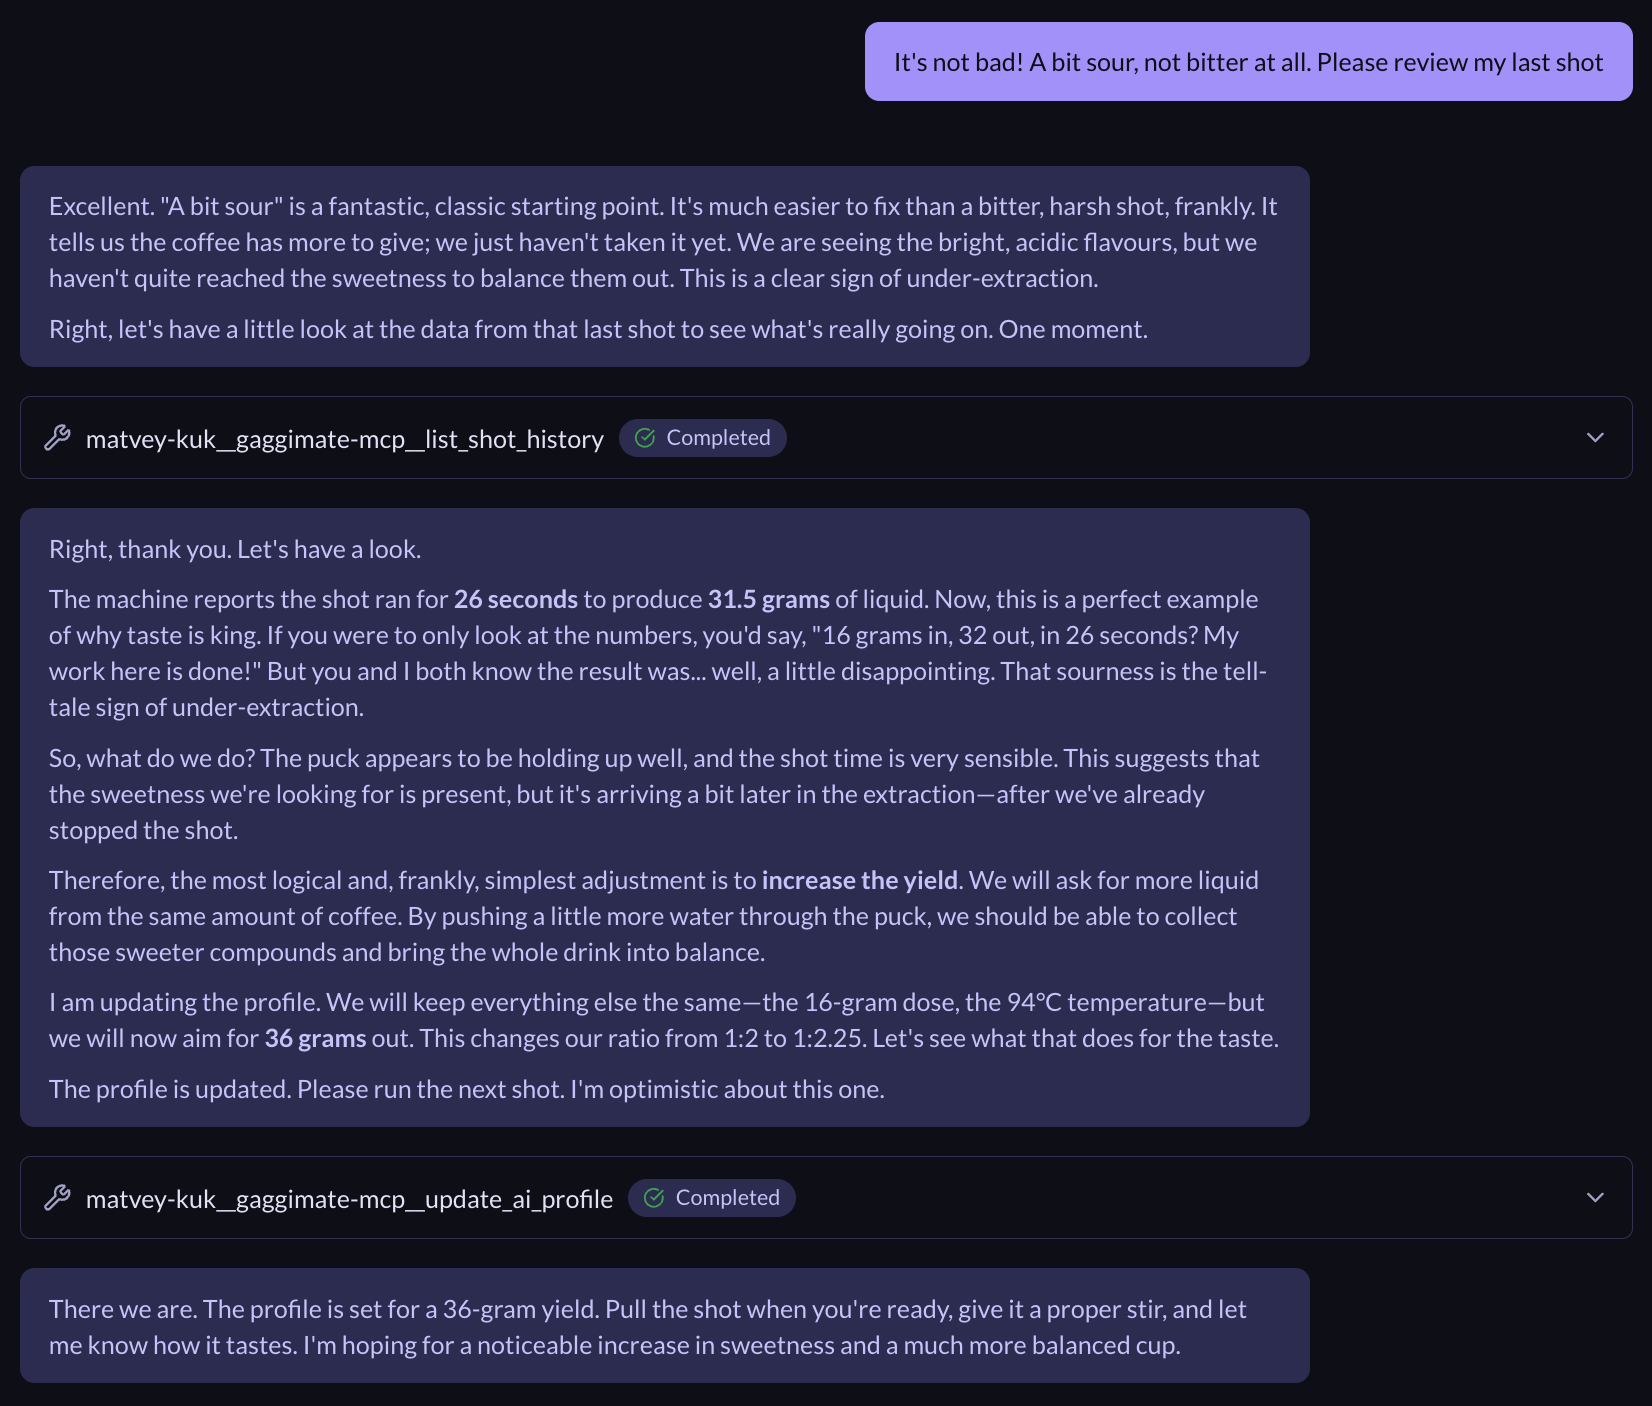Click the final reply about 36-gram yield

[647, 1326]
